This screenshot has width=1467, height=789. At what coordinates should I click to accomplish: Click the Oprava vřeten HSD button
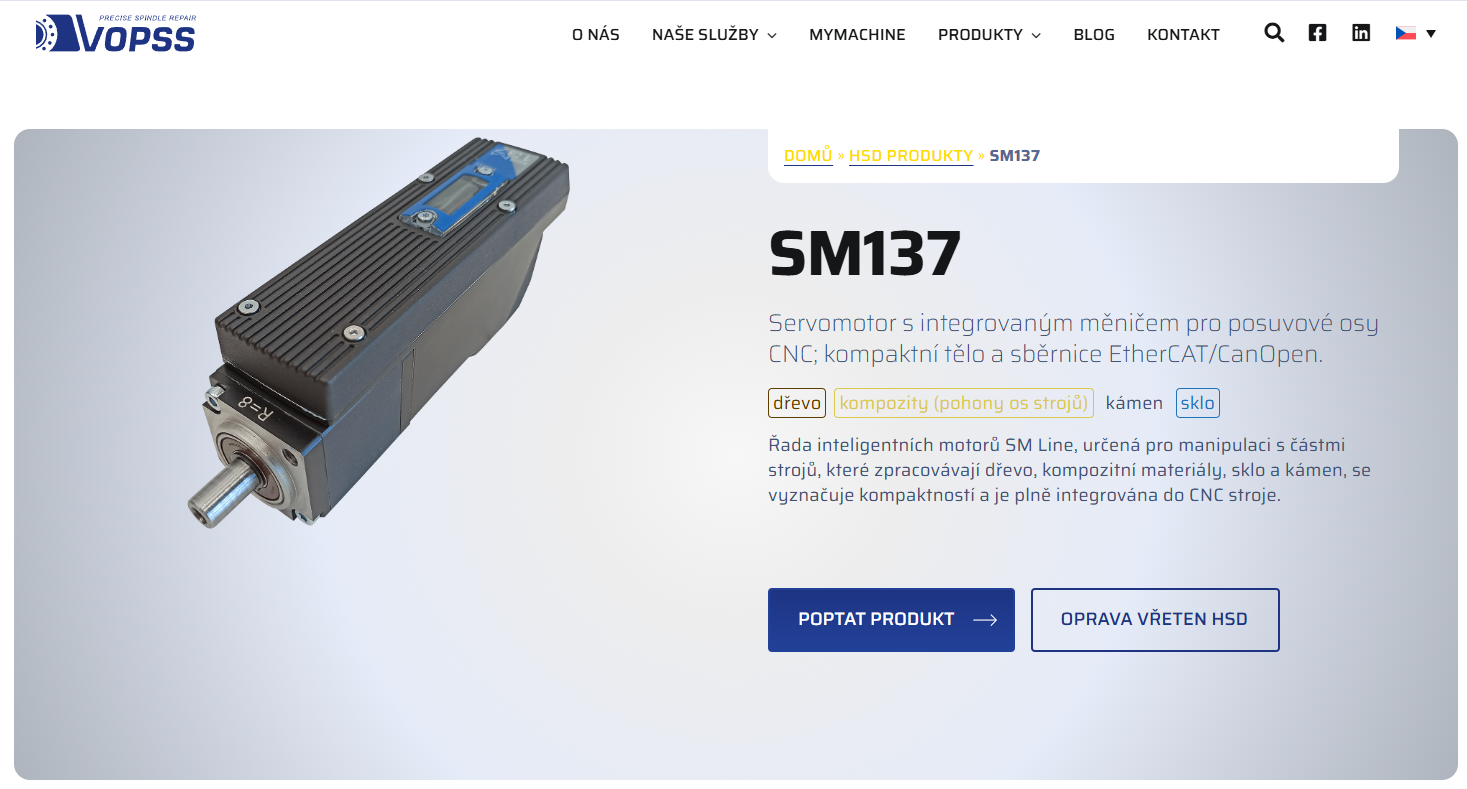(x=1155, y=620)
